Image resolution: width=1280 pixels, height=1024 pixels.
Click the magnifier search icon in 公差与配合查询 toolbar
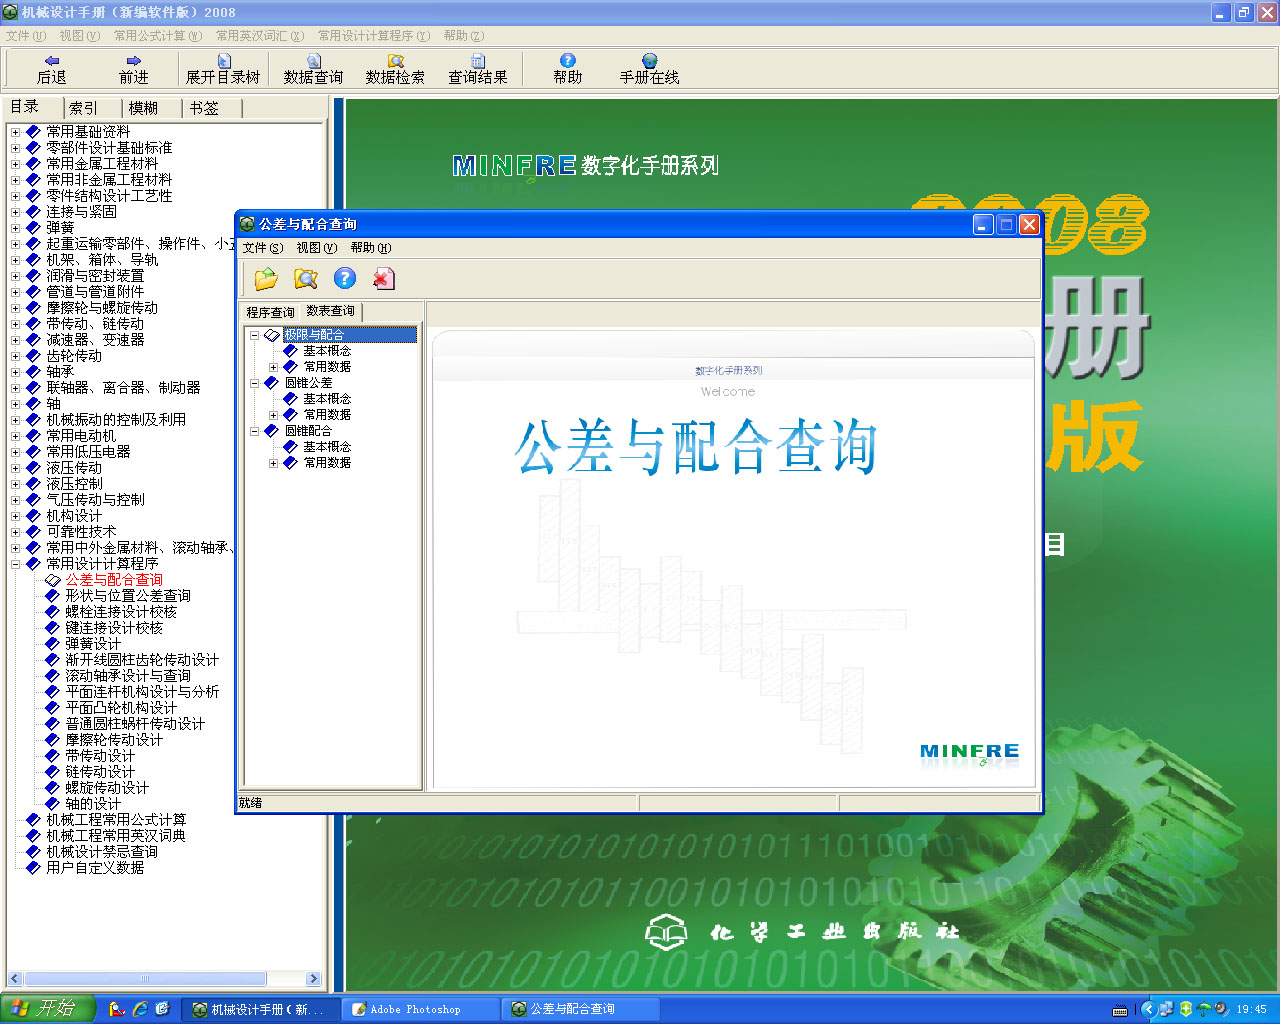[x=305, y=279]
